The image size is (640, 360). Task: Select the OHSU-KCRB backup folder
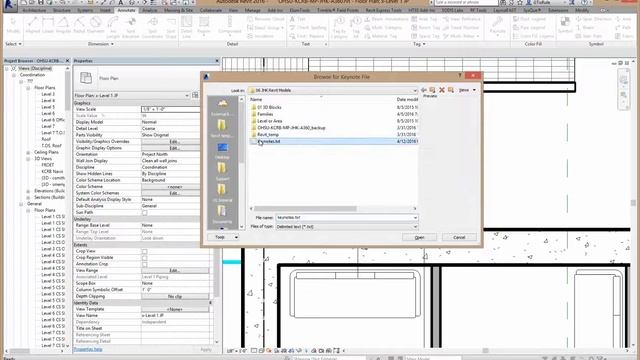pos(291,128)
